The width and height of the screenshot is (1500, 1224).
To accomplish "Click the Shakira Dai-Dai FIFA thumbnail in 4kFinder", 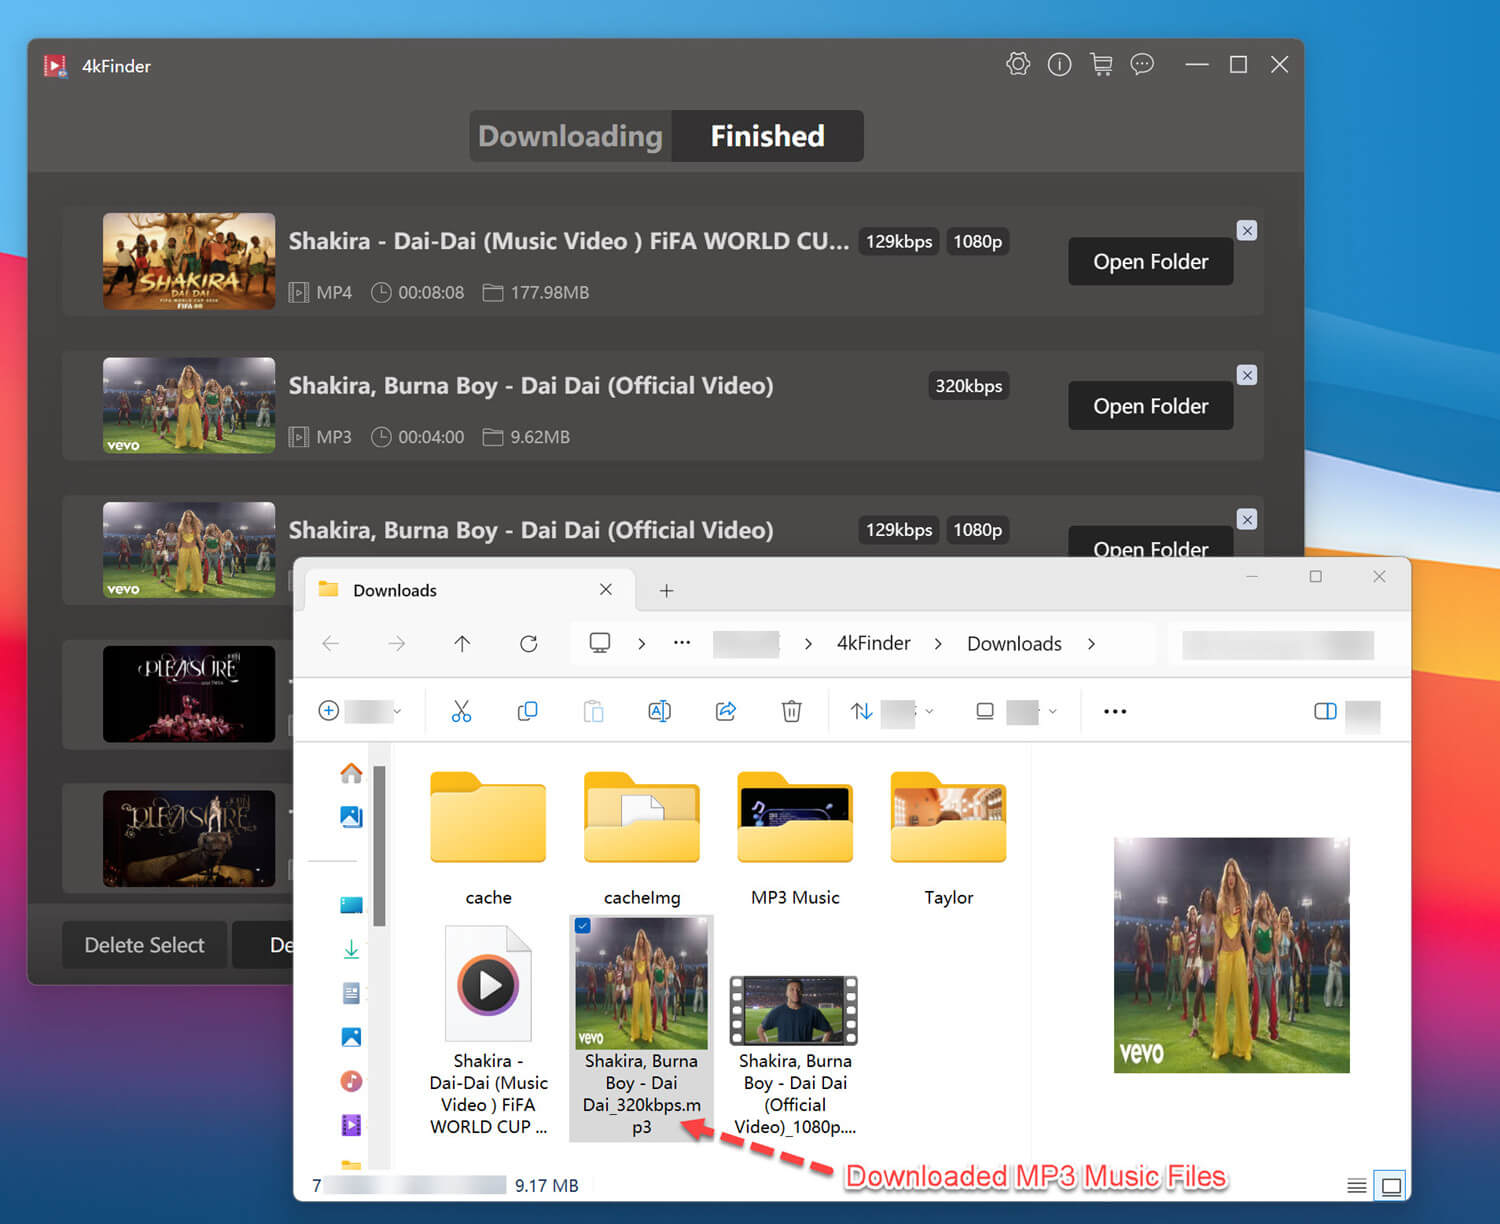I will pyautogui.click(x=189, y=261).
